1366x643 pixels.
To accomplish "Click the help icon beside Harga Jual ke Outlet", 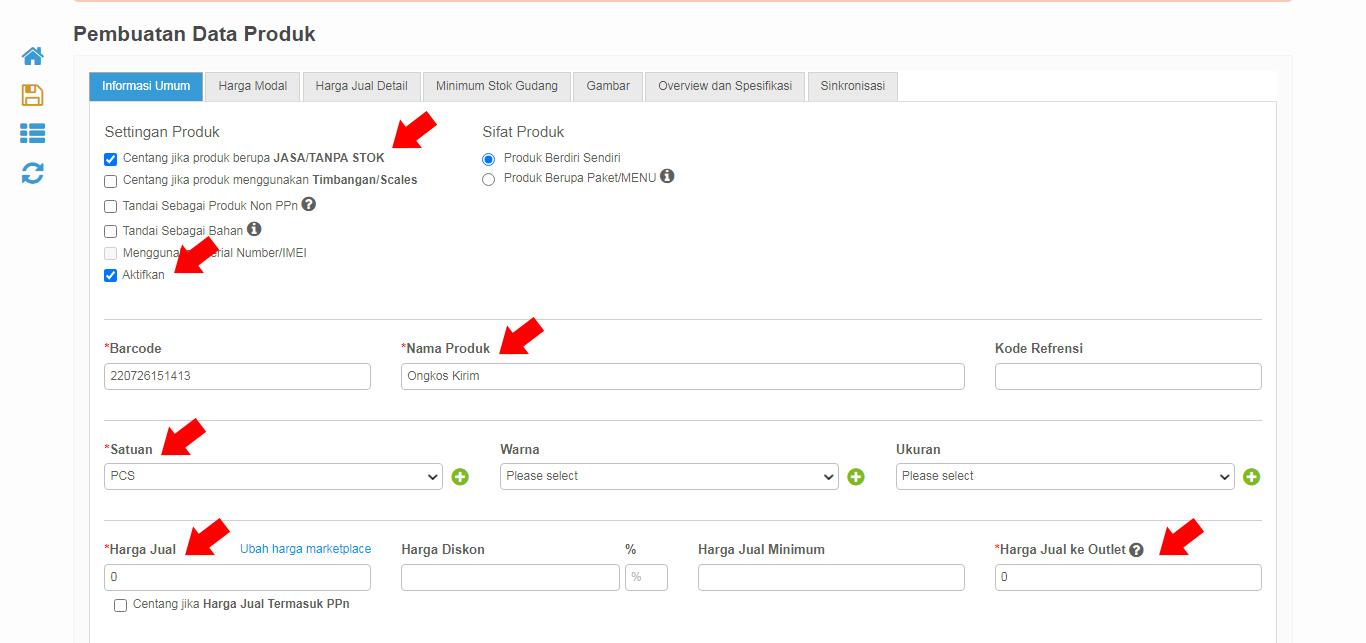I will pos(1136,550).
